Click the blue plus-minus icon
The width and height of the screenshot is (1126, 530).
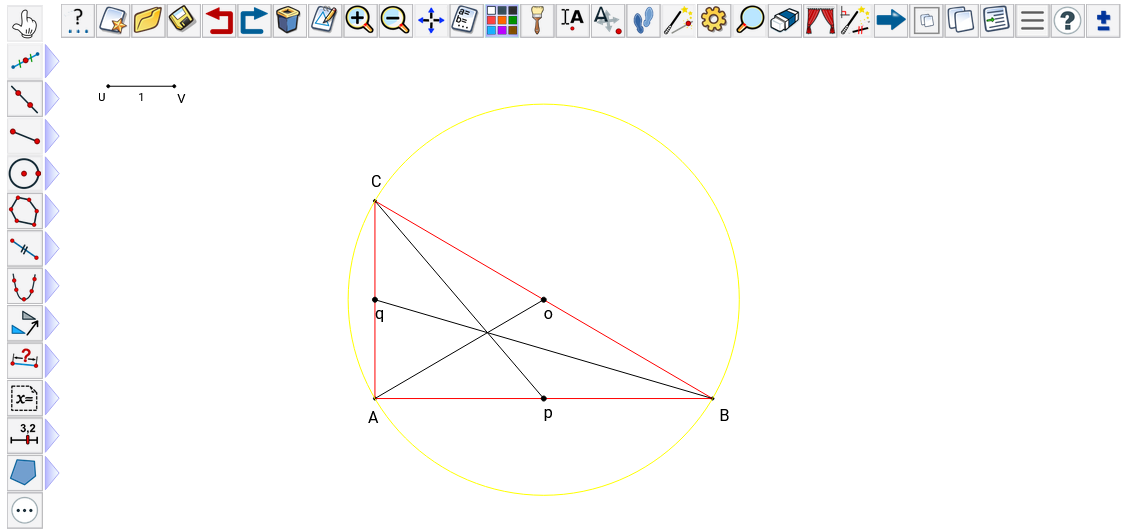click(1104, 21)
